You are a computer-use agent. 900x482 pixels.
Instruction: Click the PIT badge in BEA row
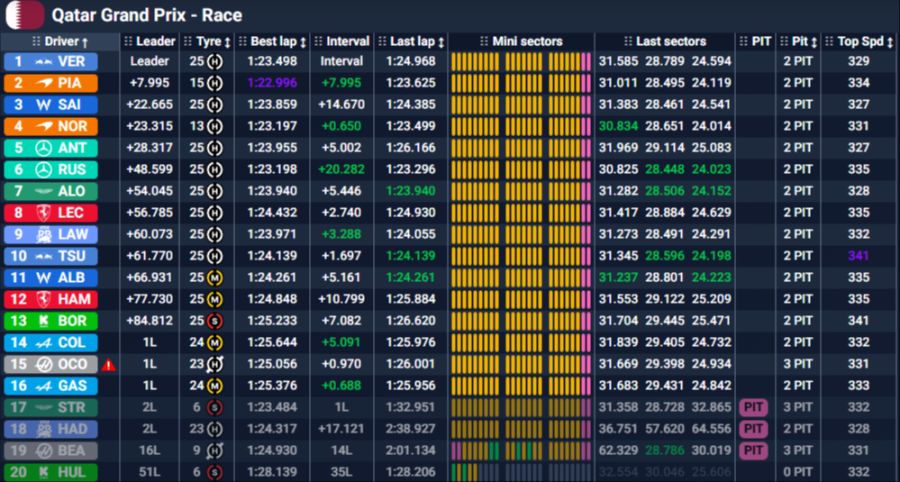click(x=754, y=450)
